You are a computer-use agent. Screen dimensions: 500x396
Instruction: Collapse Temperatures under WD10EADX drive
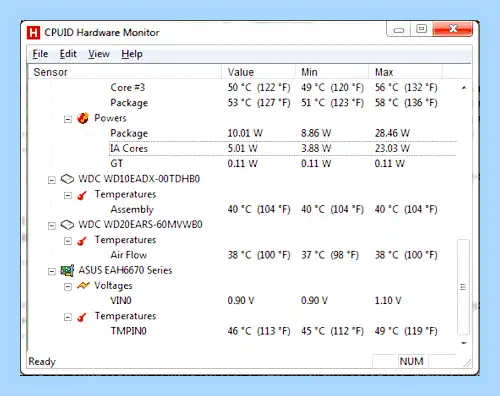(x=68, y=195)
